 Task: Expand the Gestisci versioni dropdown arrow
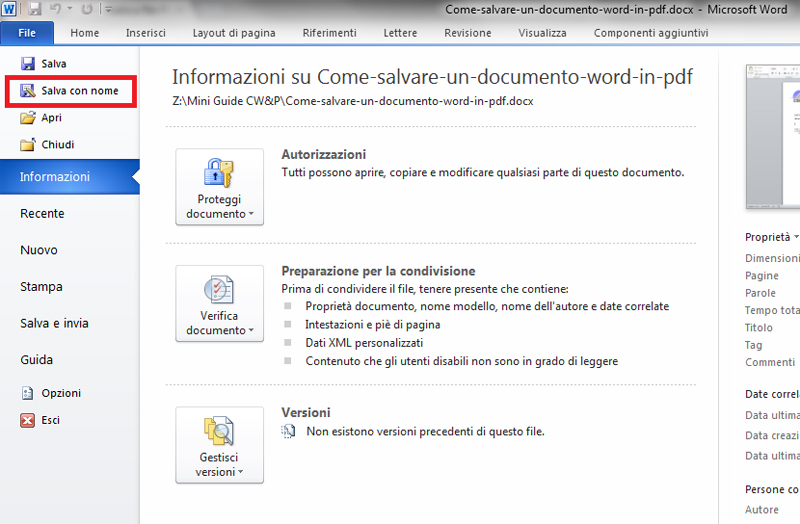point(241,472)
